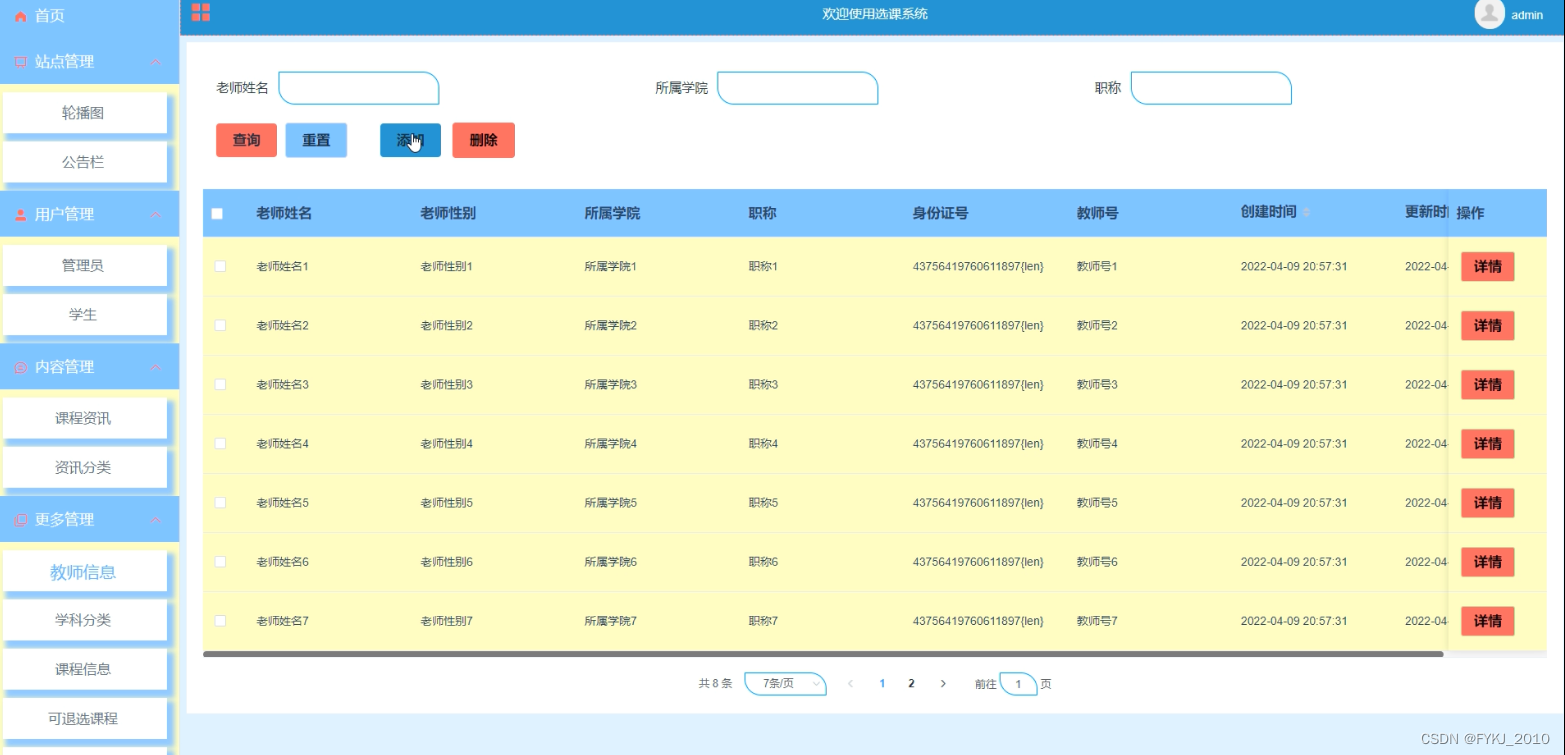This screenshot has width=1565, height=755.
Task: Open the 课程资讯 menu item
Action: [84, 418]
